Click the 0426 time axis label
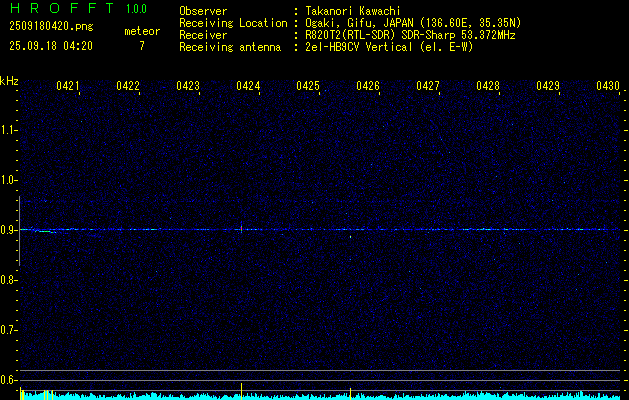629x400 pixels. [x=368, y=85]
